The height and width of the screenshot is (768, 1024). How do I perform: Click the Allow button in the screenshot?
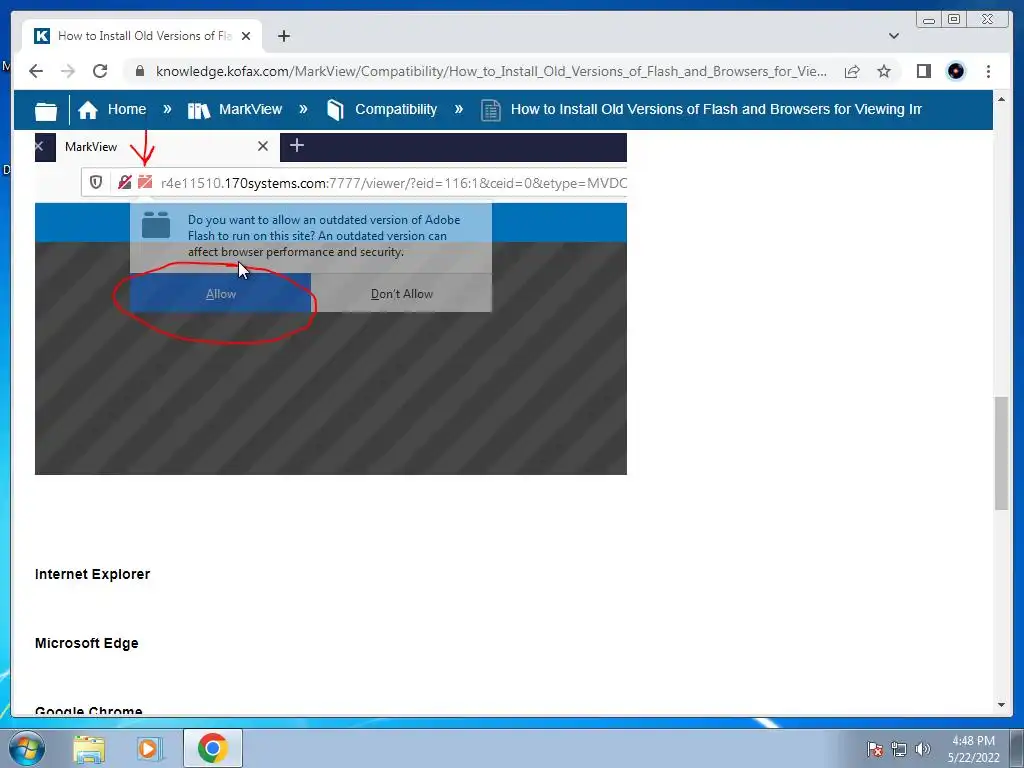[x=221, y=294]
